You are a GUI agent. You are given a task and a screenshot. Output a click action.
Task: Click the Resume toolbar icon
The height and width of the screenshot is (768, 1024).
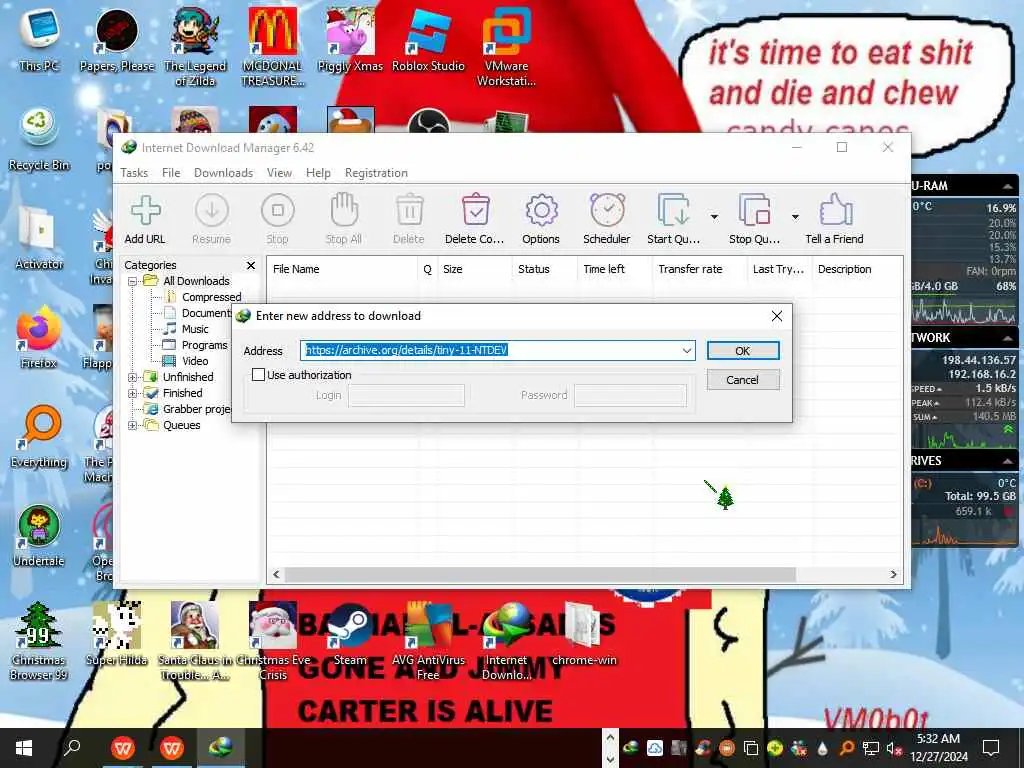[212, 211]
